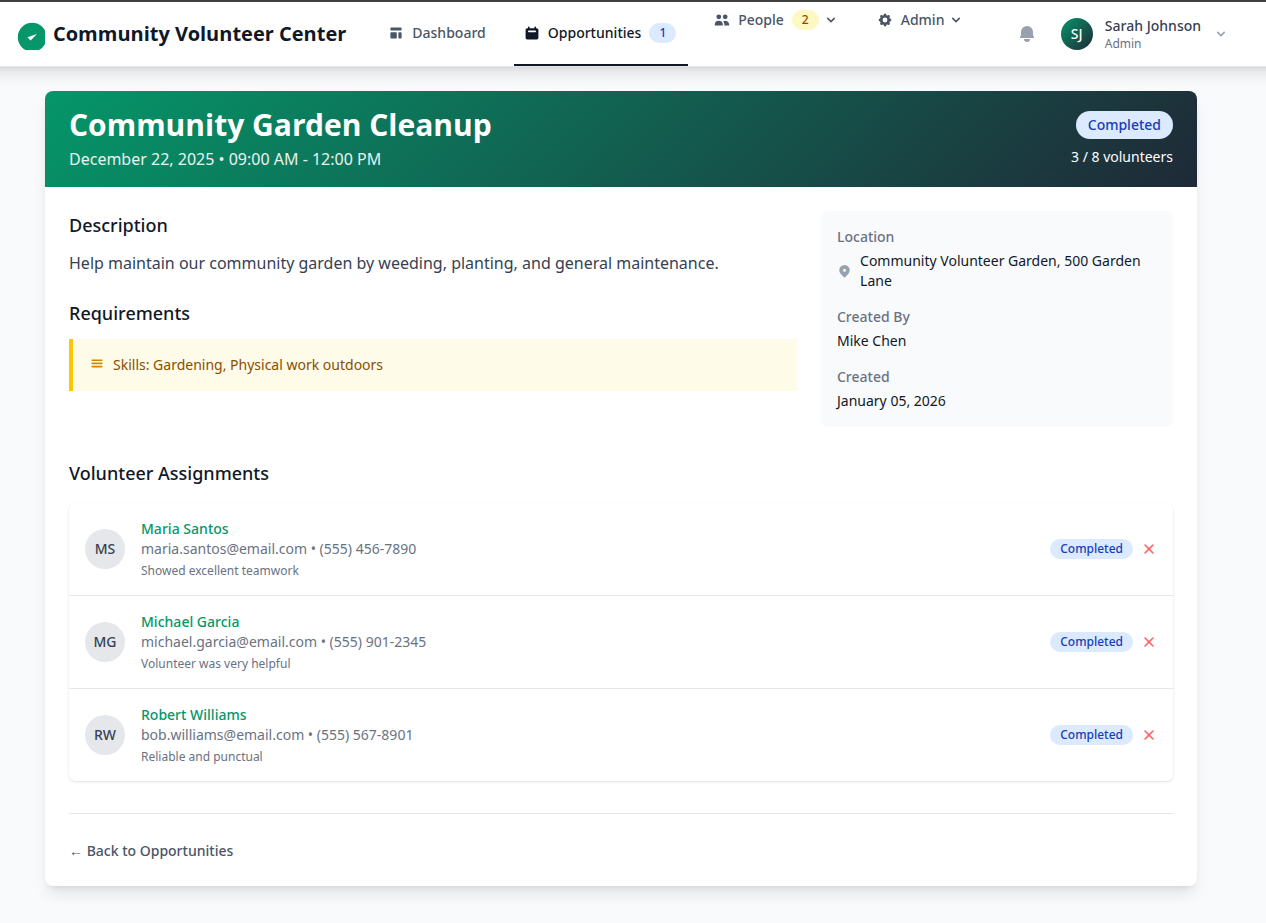Expand the People dropdown menu
Image resolution: width=1266 pixels, height=923 pixels.
coord(776,20)
